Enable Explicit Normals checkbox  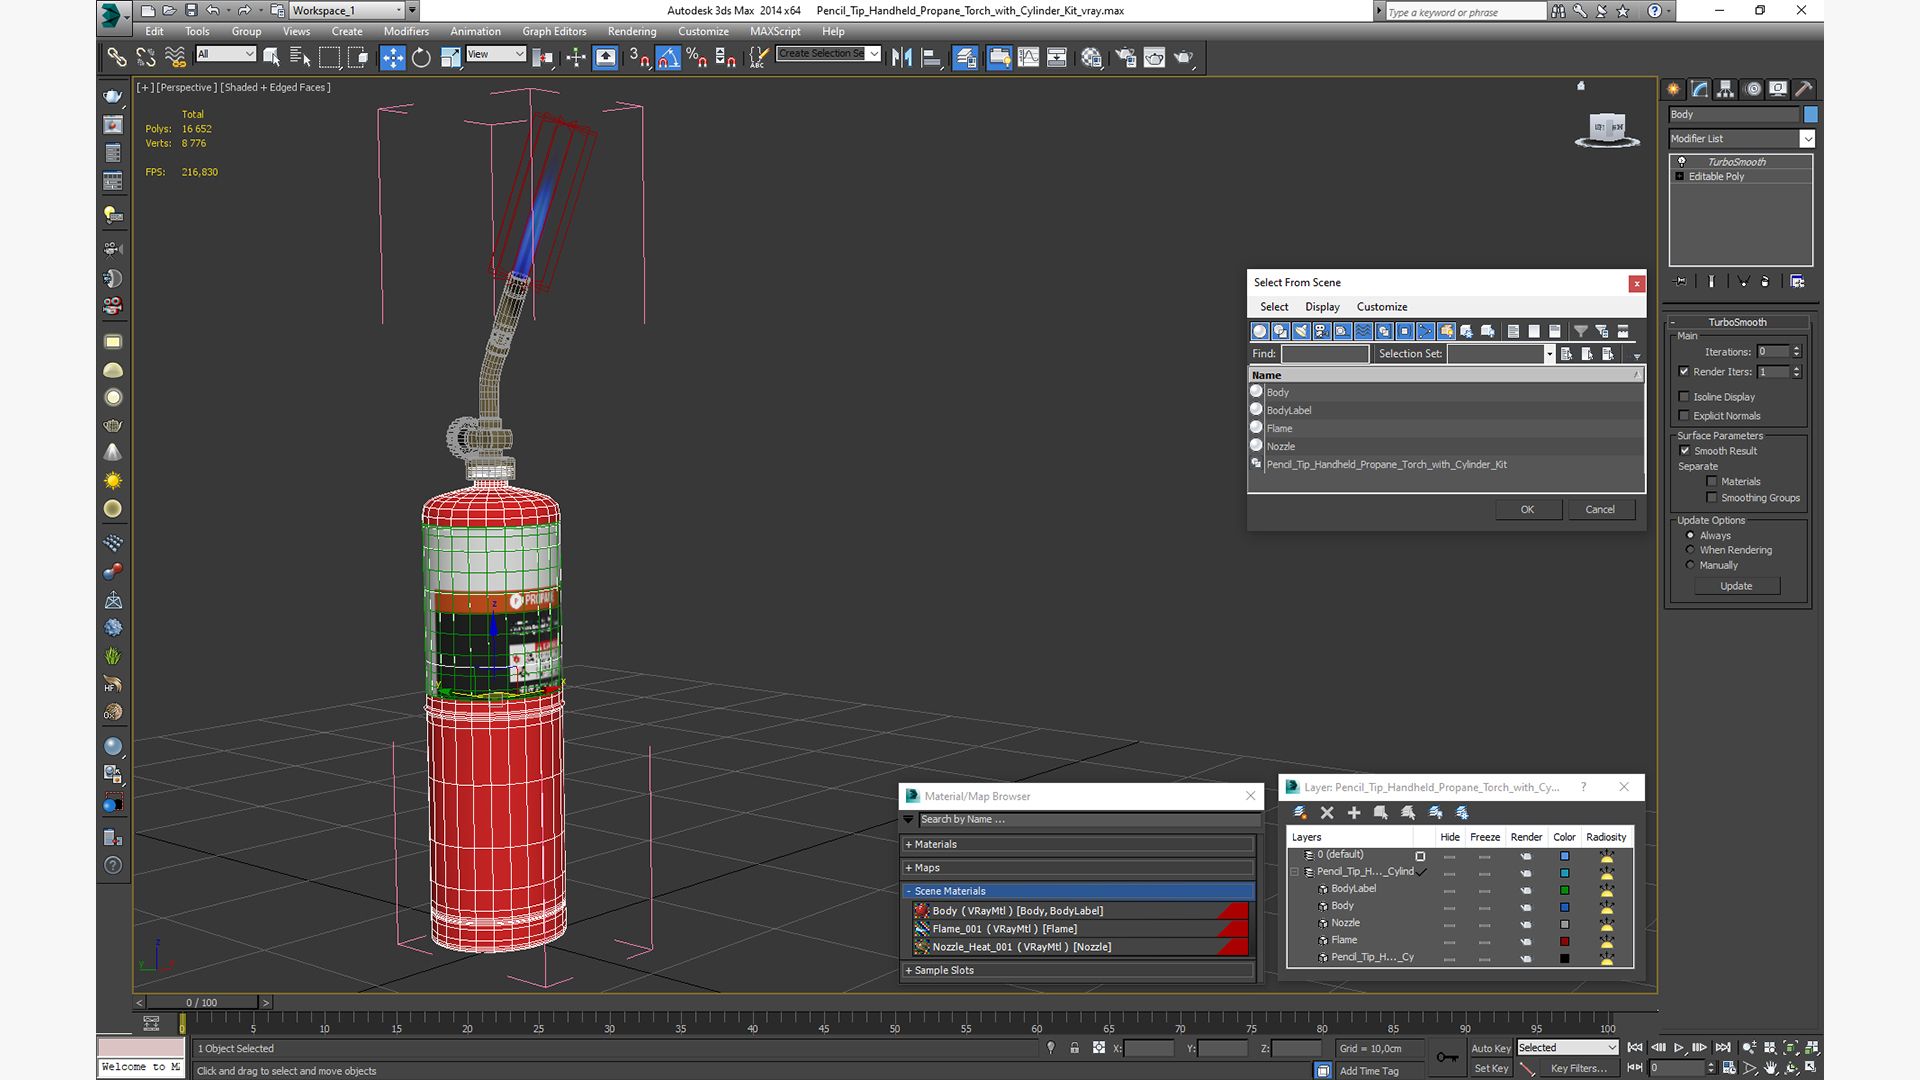click(1684, 415)
